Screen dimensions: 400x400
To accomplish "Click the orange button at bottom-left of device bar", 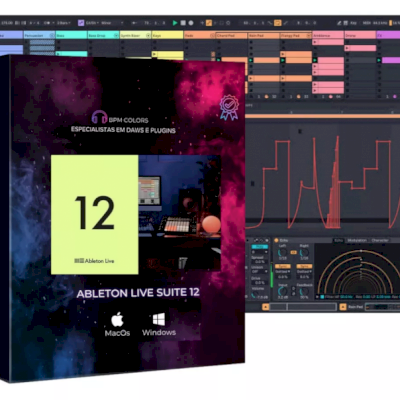I will 266,307.
